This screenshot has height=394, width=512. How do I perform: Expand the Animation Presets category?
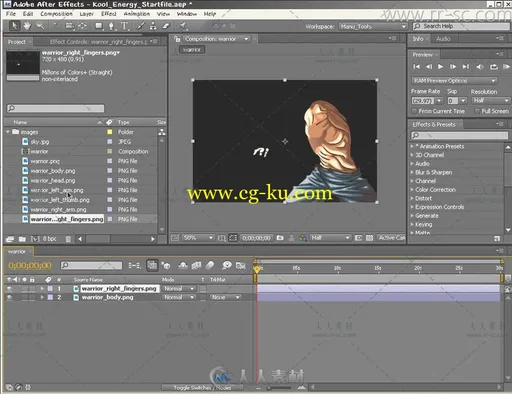(412, 146)
